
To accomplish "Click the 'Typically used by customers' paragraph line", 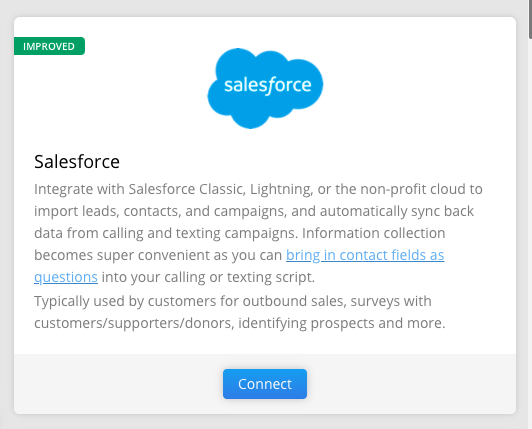I will coord(233,301).
